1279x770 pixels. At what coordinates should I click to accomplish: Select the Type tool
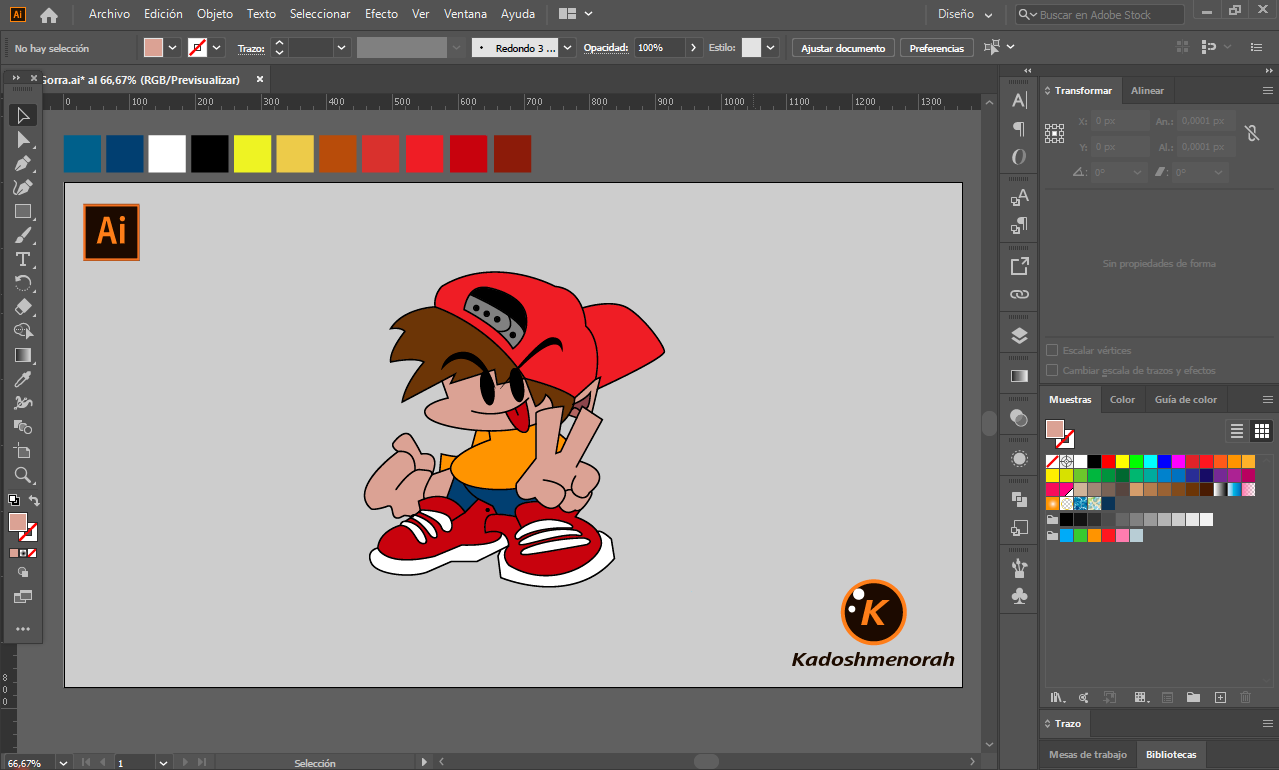tap(23, 259)
